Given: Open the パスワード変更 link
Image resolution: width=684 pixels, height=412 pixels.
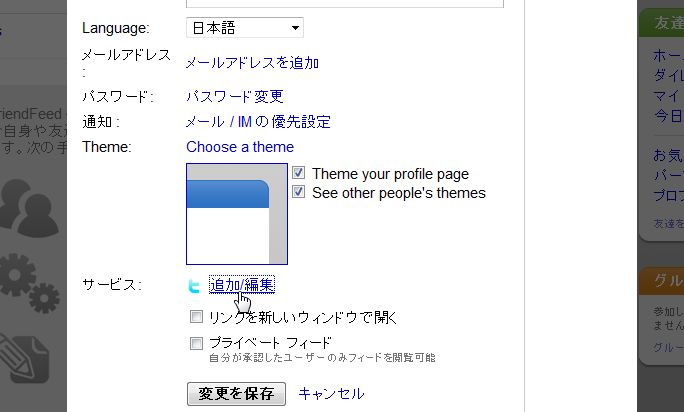Looking at the screenshot, I should tap(235, 96).
